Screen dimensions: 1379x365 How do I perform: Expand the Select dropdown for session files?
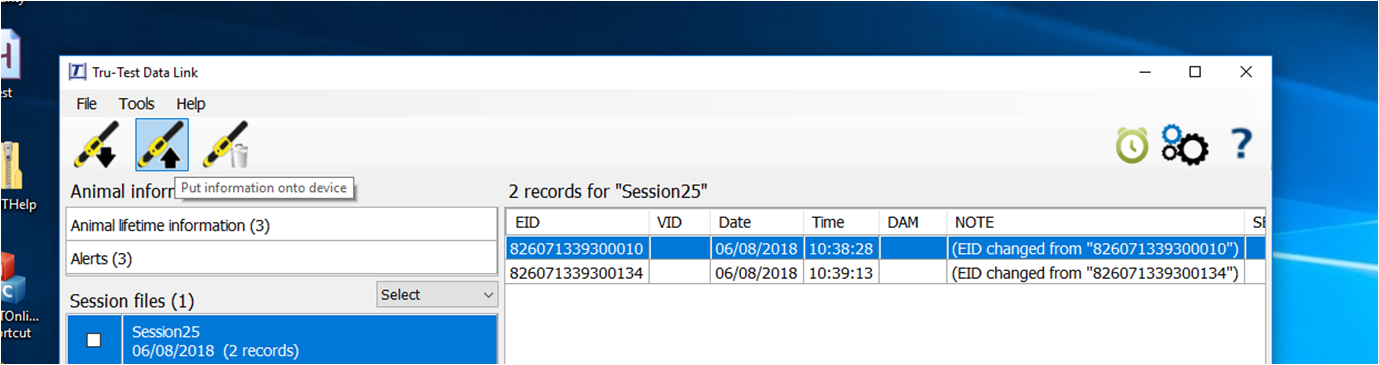tap(437, 295)
